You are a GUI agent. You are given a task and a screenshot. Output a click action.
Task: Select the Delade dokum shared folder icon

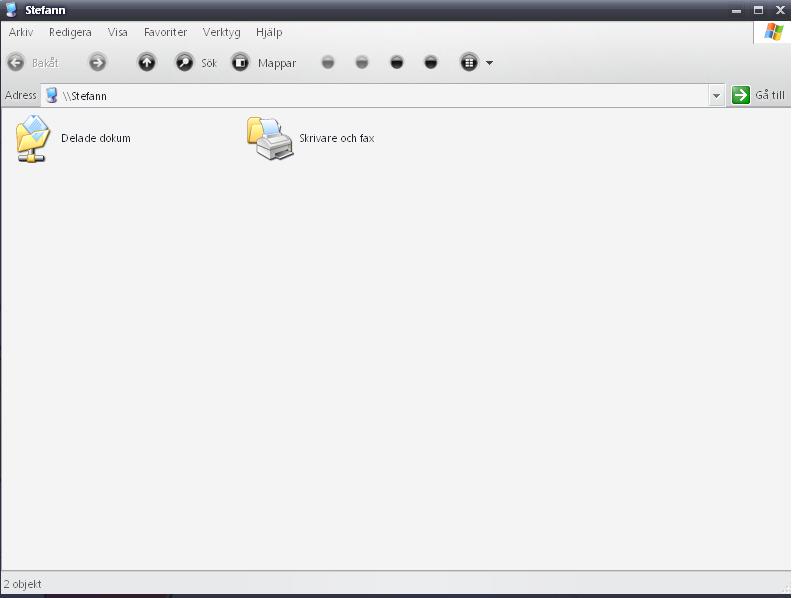click(33, 139)
